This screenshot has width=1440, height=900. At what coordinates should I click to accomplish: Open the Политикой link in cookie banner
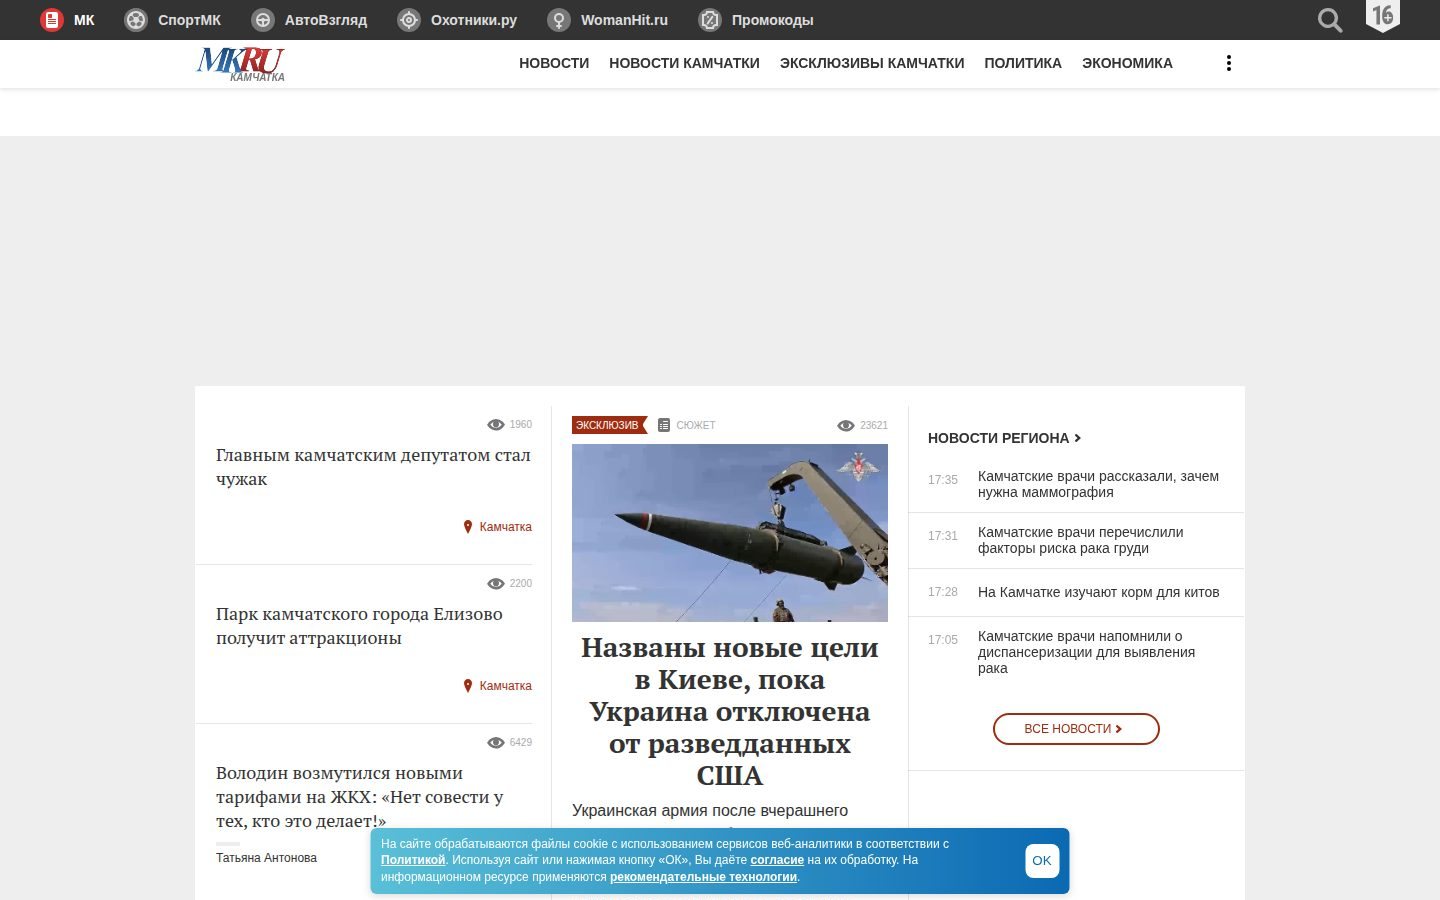pyautogui.click(x=413, y=860)
